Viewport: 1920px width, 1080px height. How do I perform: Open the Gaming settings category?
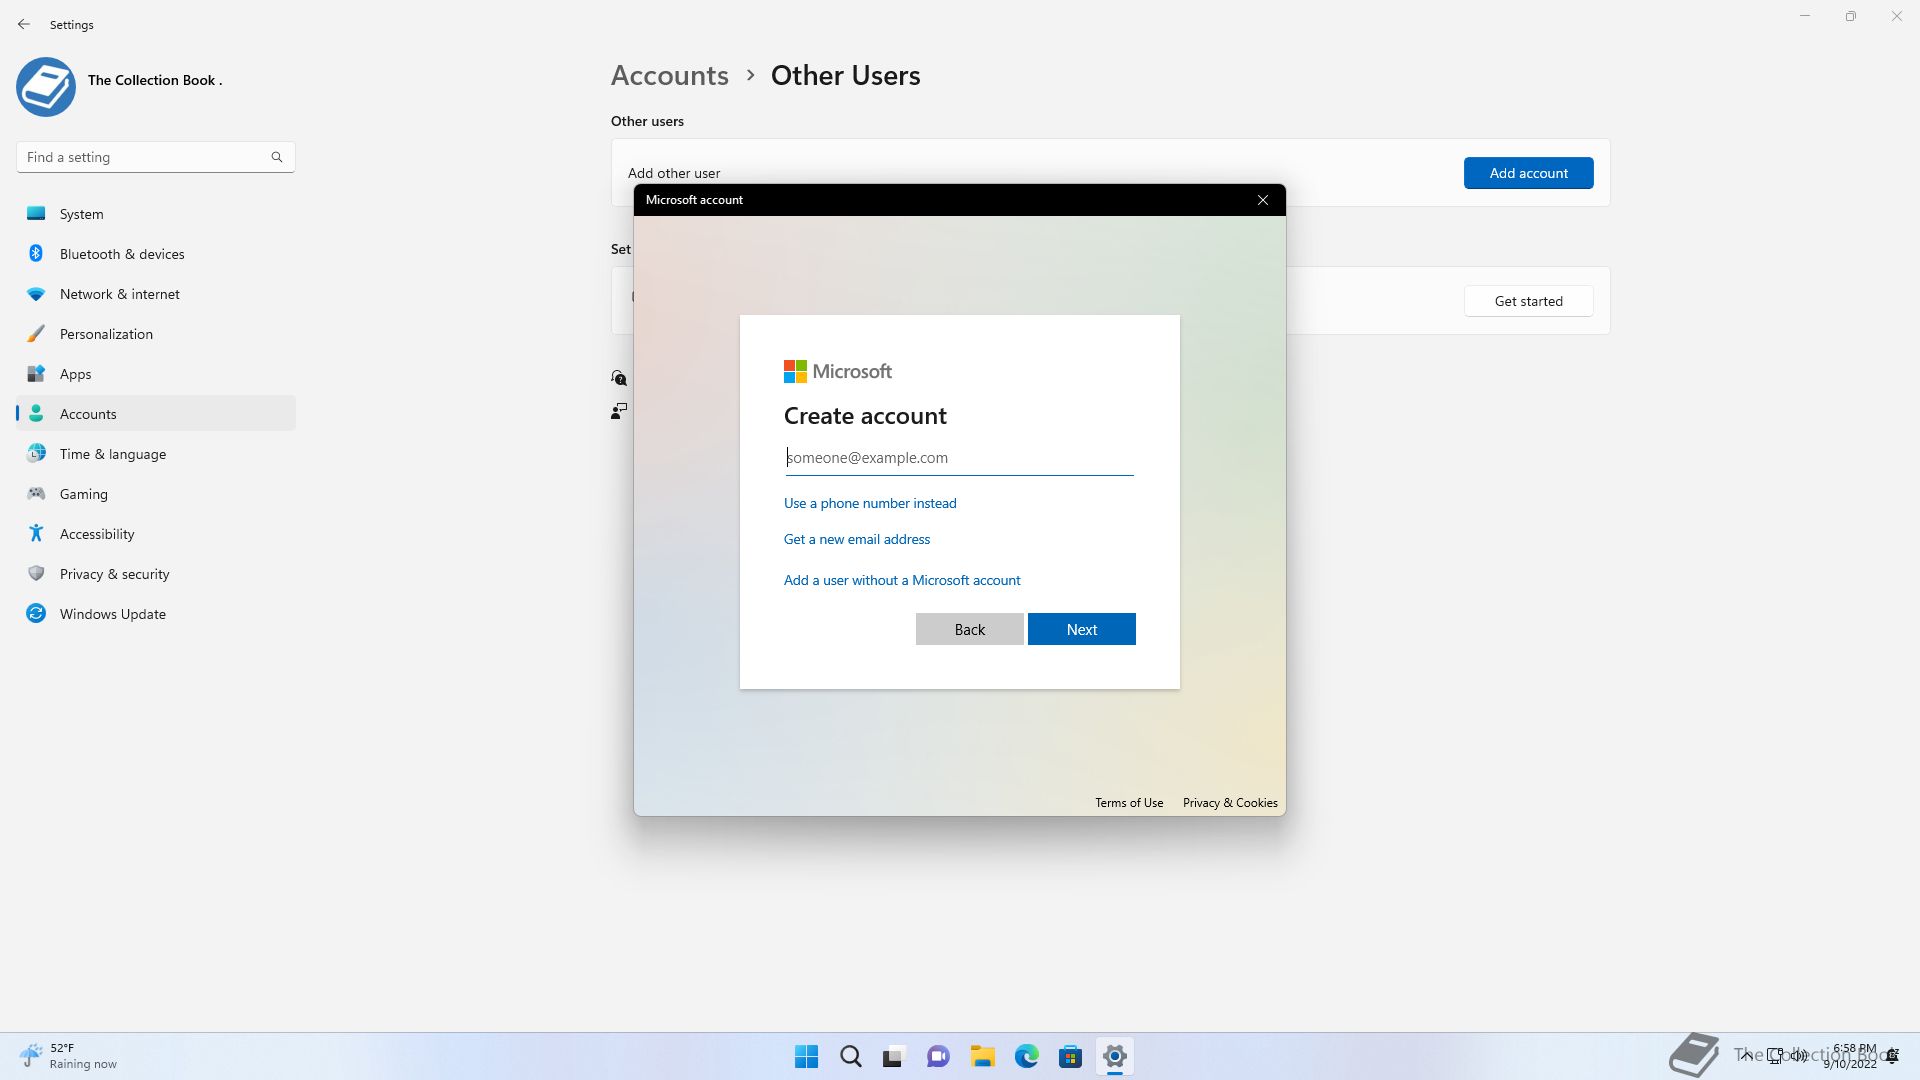pyautogui.click(x=83, y=494)
